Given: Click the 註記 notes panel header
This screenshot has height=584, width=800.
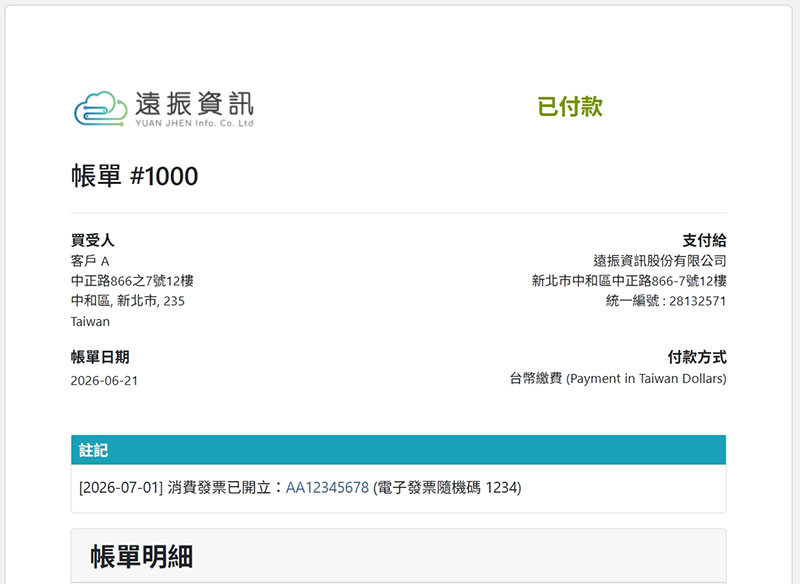Looking at the screenshot, I should coord(398,450).
